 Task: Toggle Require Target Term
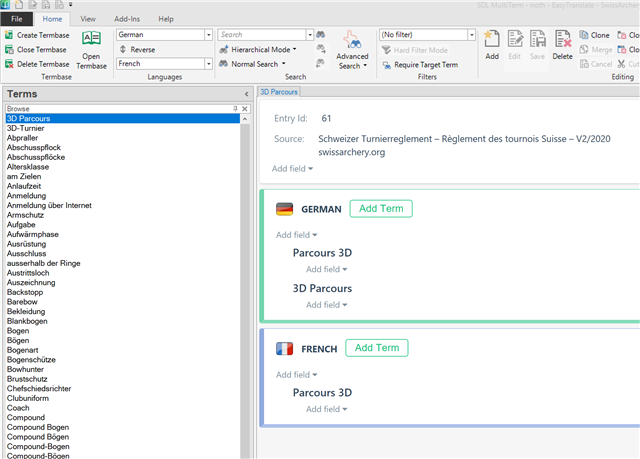(x=420, y=65)
